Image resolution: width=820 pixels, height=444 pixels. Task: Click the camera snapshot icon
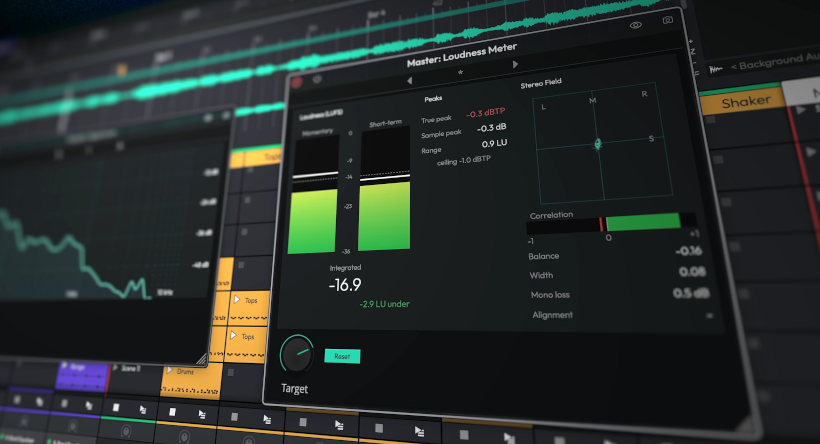click(x=667, y=20)
